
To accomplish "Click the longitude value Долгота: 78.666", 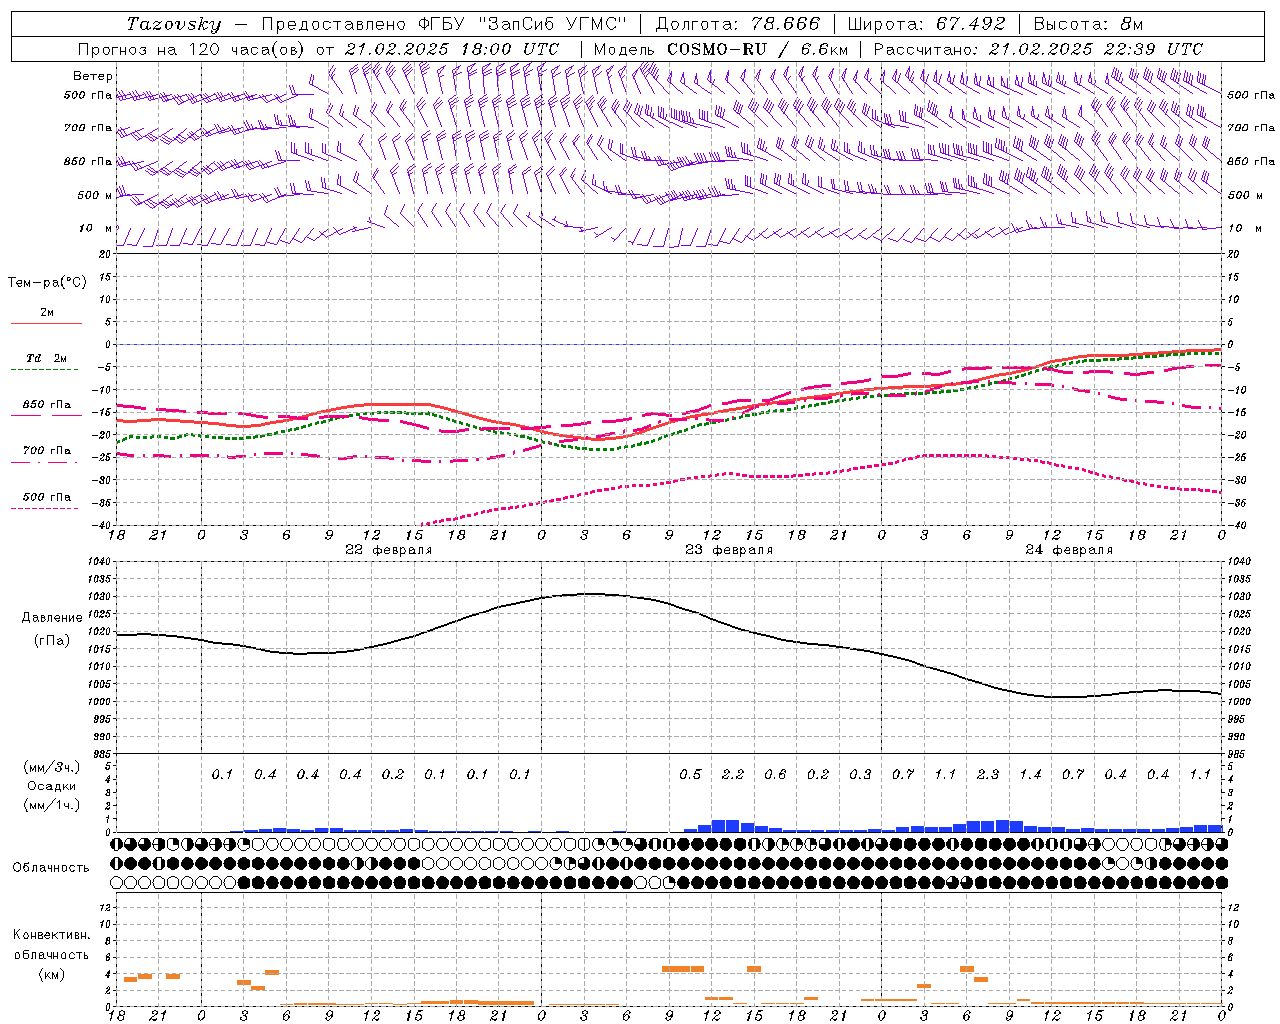I will (x=738, y=24).
